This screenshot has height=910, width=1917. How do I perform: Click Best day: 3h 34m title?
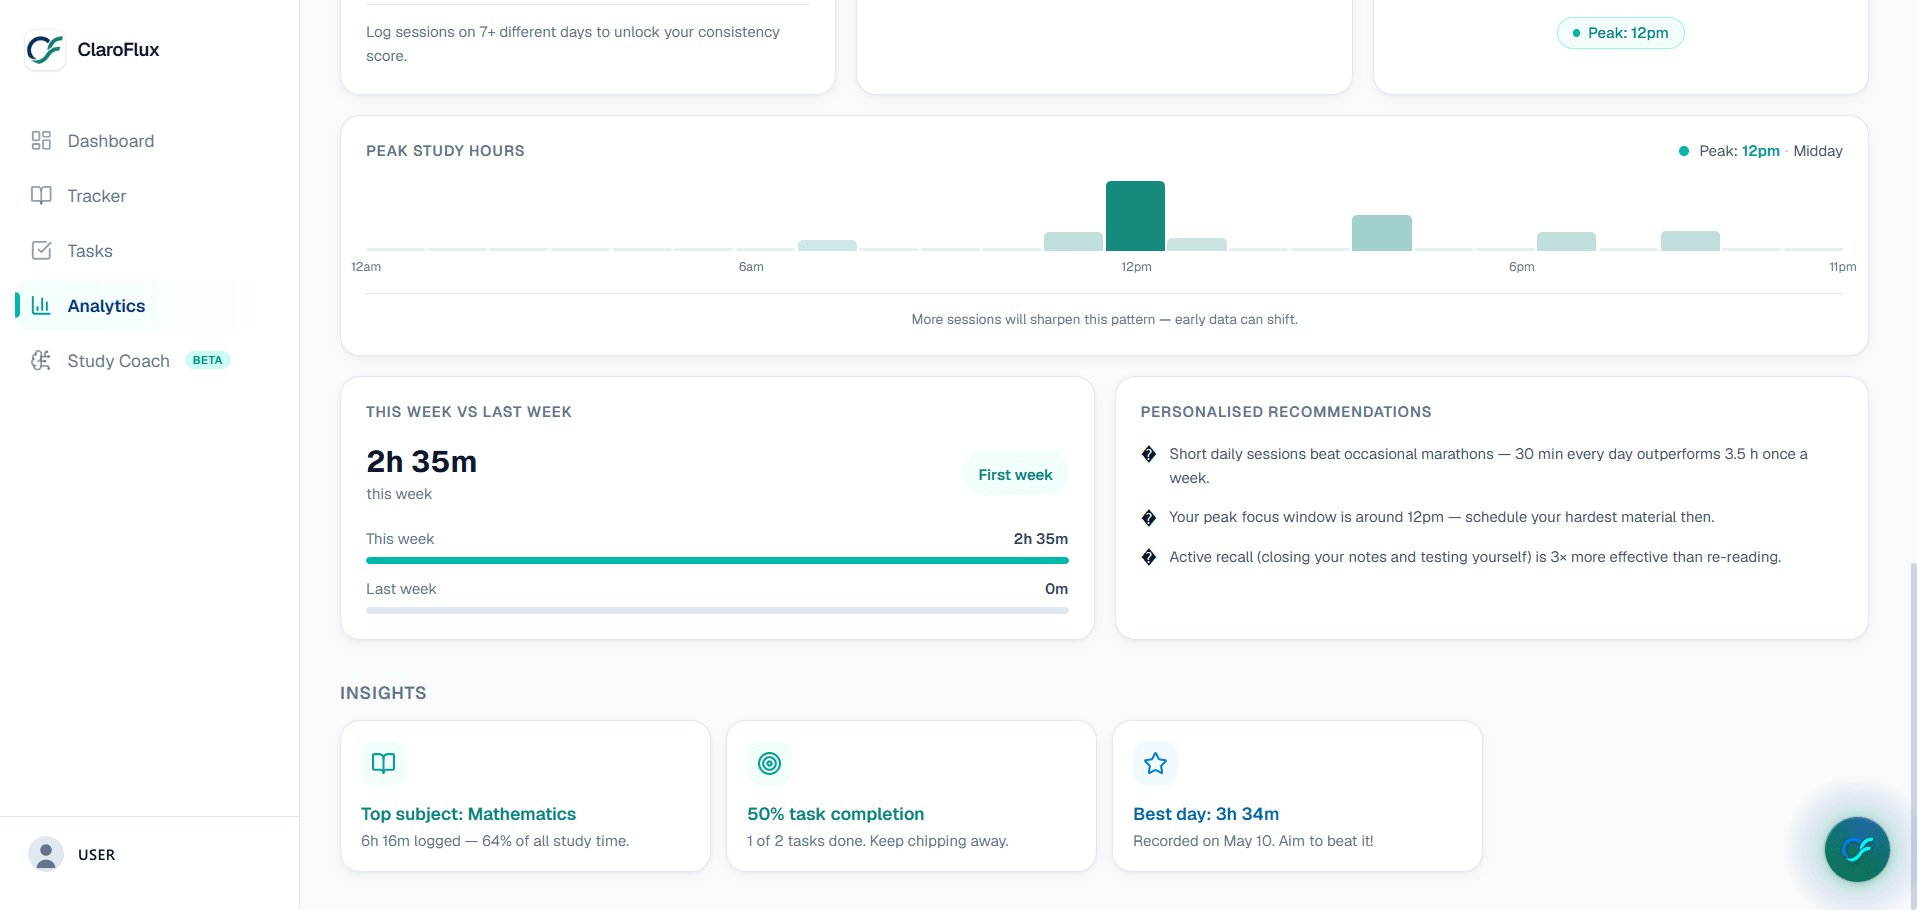click(x=1206, y=814)
